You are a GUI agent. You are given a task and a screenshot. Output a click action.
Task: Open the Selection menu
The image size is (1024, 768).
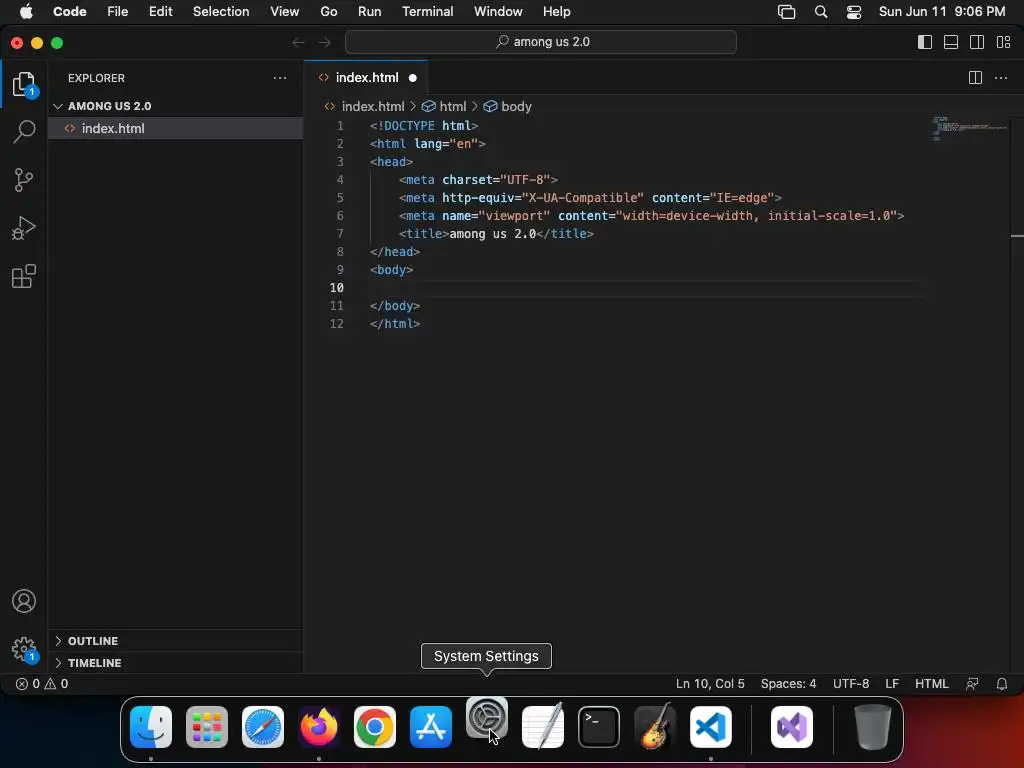click(x=221, y=12)
